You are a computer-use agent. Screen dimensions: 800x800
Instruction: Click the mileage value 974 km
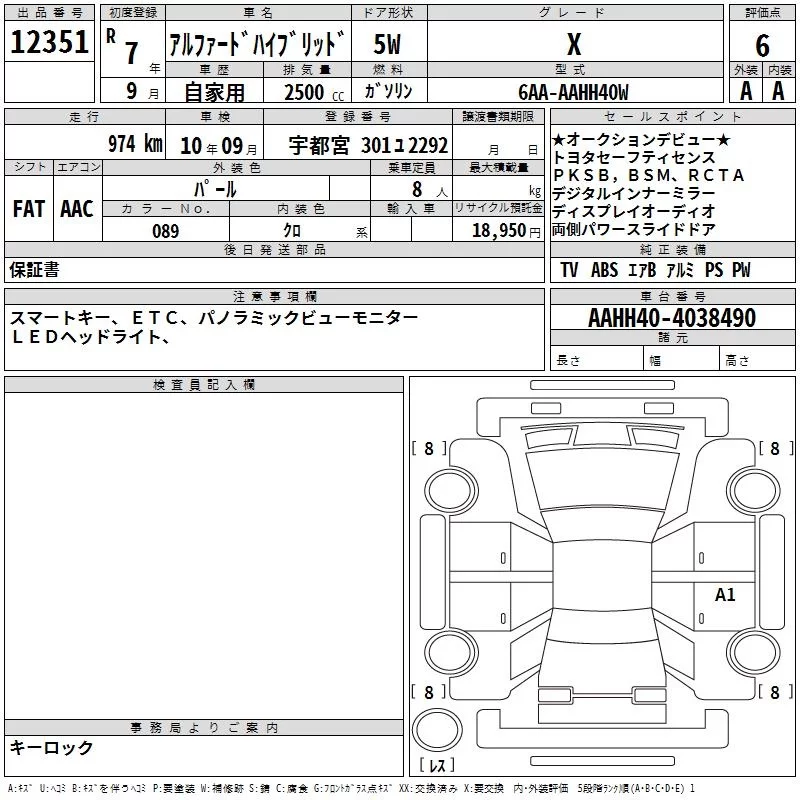(134, 144)
